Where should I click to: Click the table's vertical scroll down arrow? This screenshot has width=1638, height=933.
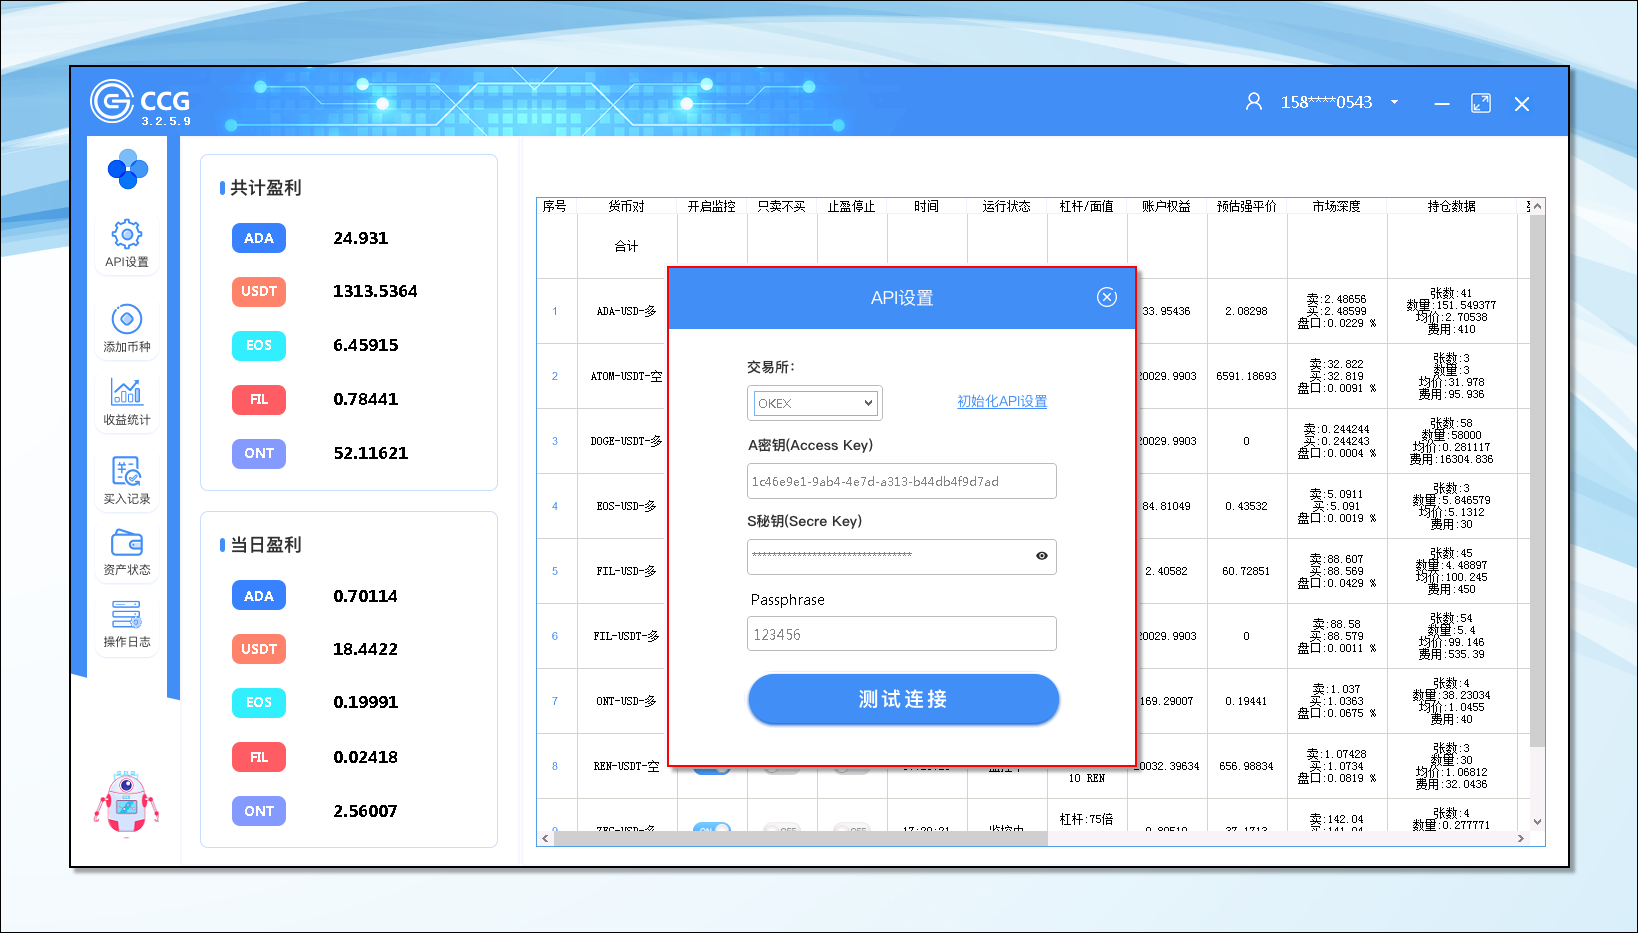point(1537,822)
